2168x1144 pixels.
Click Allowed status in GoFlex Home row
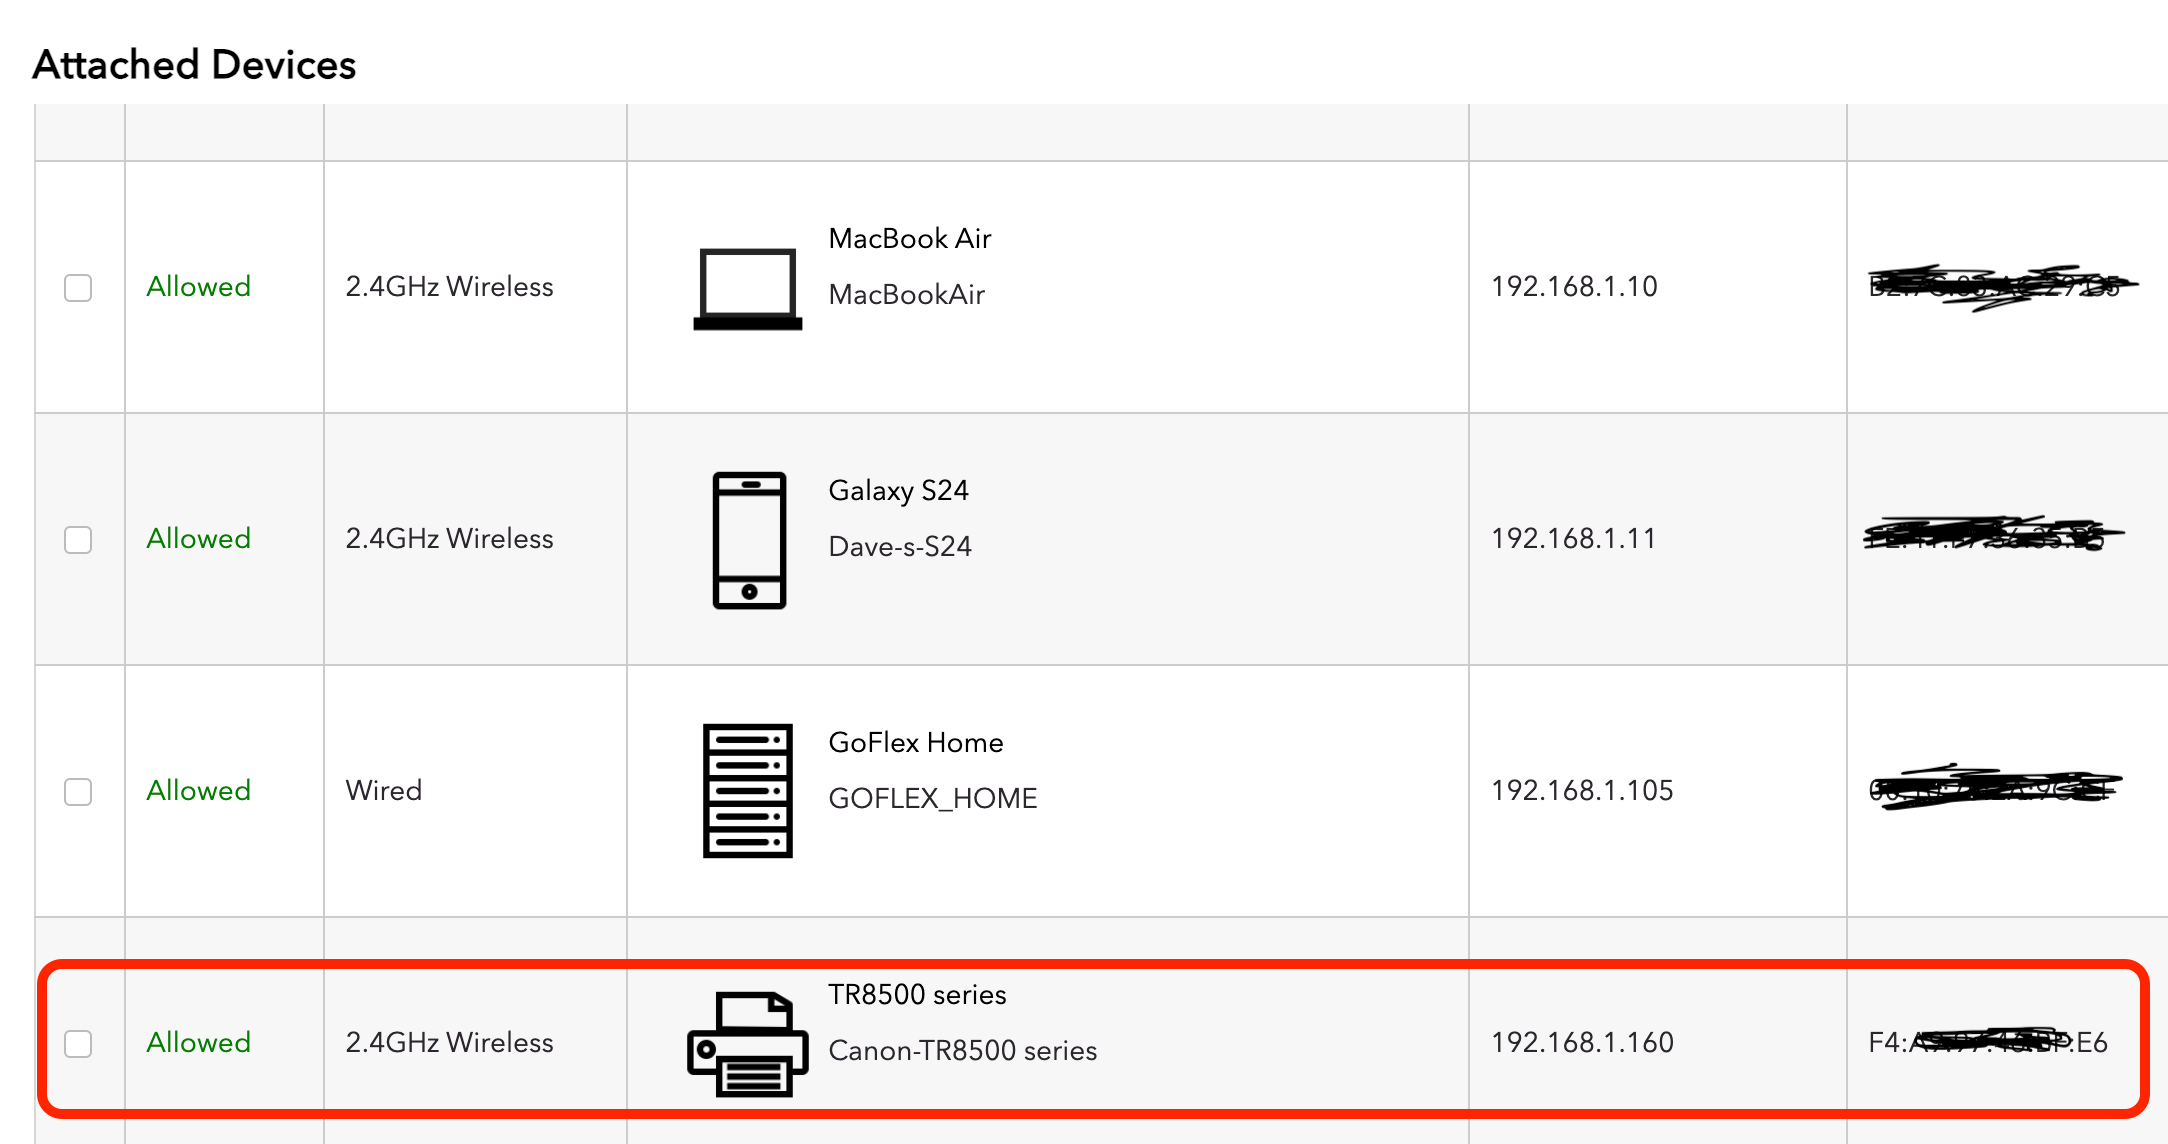click(198, 791)
